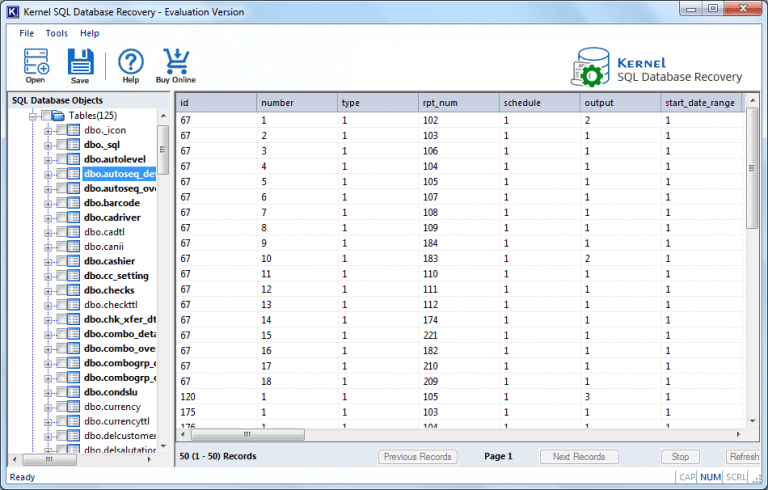Expand the dbo._icon tree node

pyautogui.click(x=48, y=131)
